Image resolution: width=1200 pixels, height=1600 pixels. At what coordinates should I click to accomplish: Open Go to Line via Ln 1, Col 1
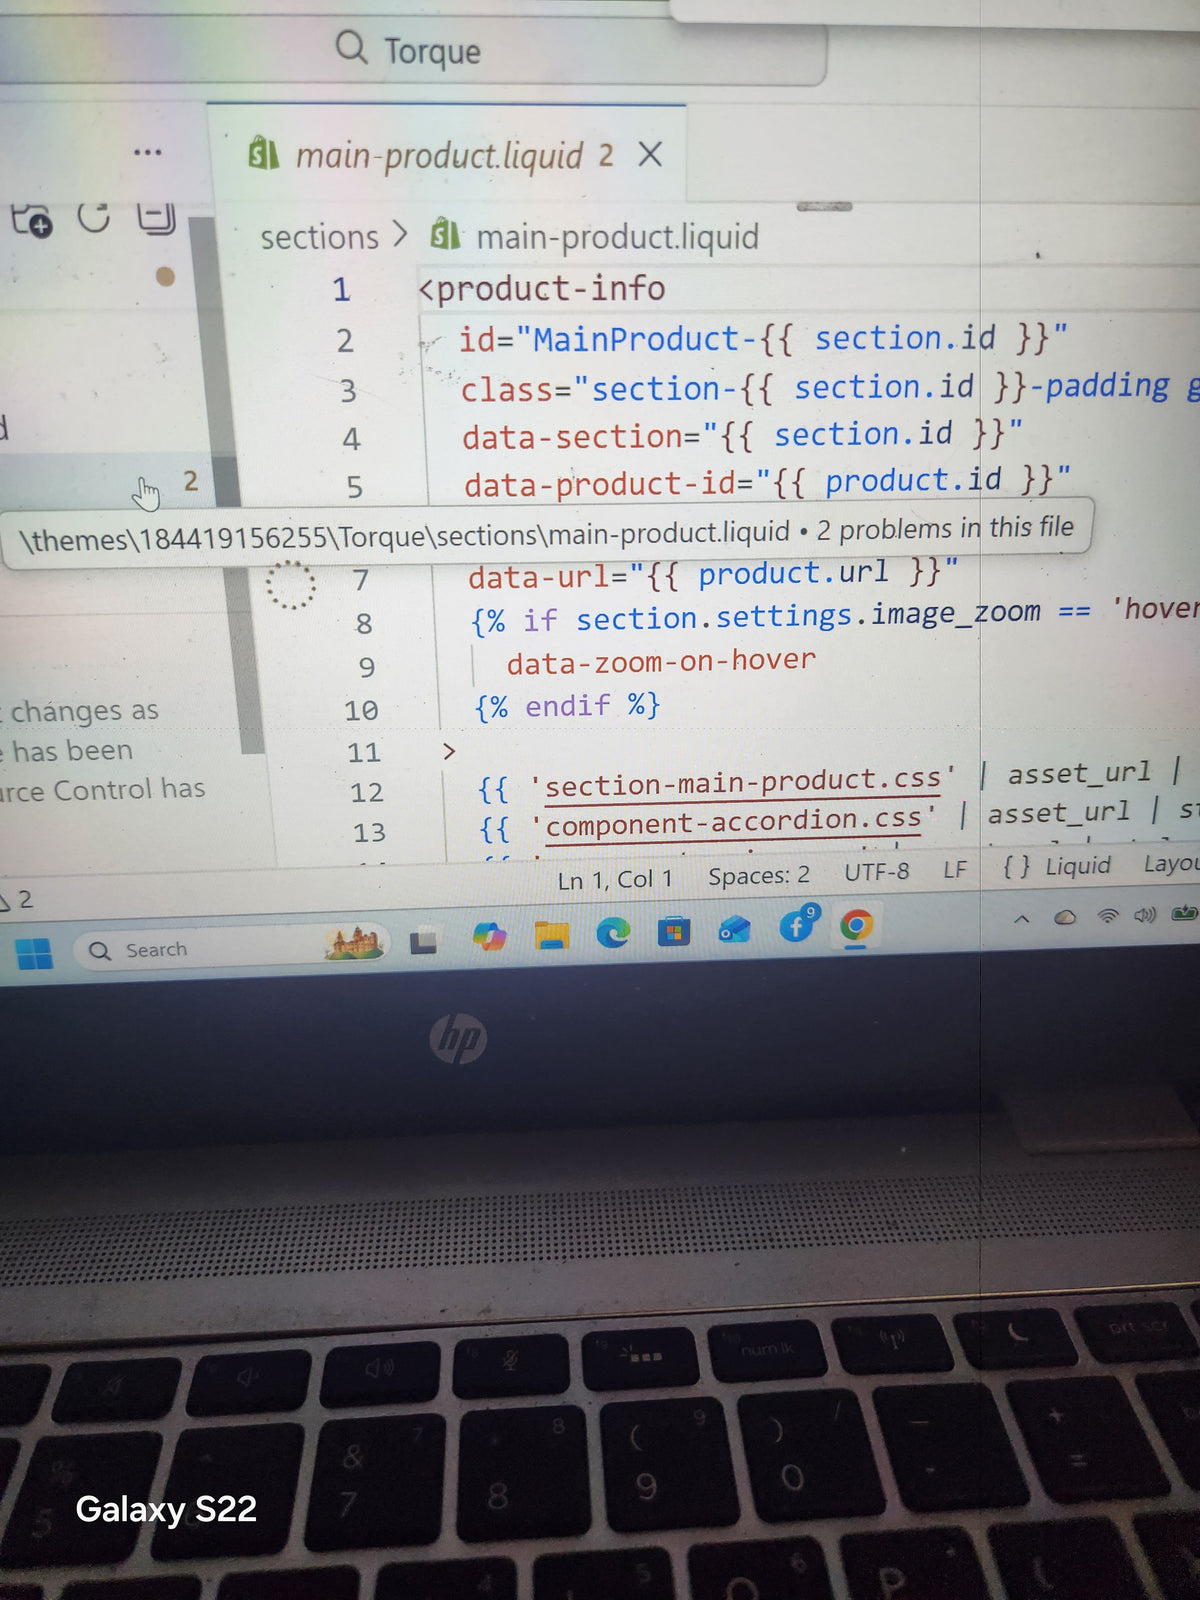(x=615, y=880)
